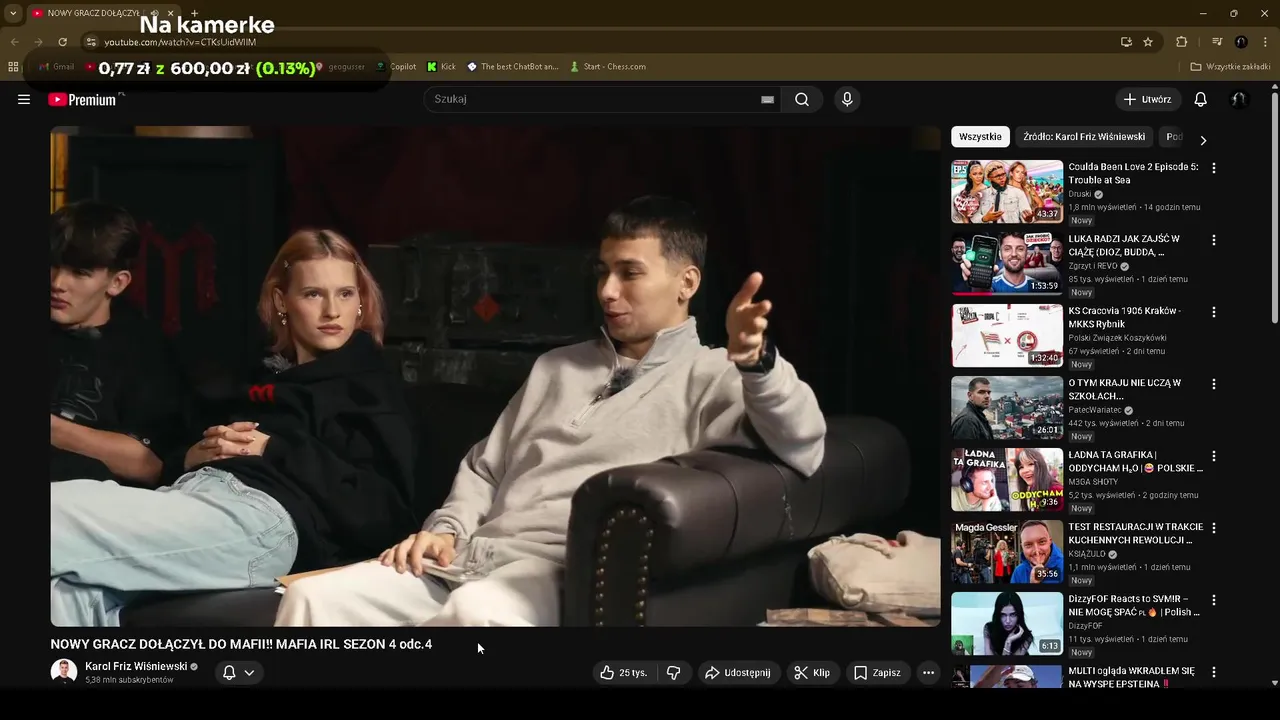This screenshot has height=720, width=1280.
Task: View site information icon in address bar
Action: (91, 42)
